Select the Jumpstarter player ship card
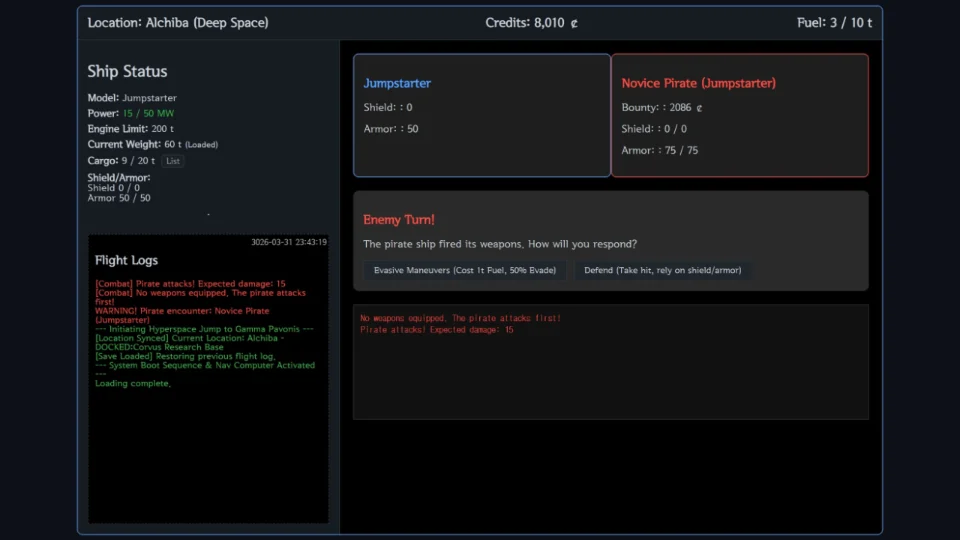The width and height of the screenshot is (960, 540). click(481, 115)
